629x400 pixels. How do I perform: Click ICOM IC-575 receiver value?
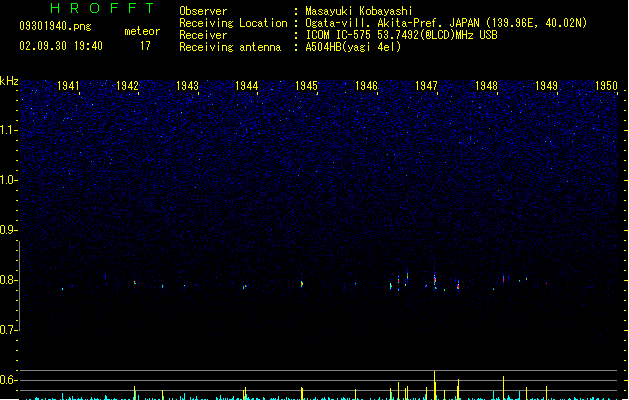coord(402,35)
